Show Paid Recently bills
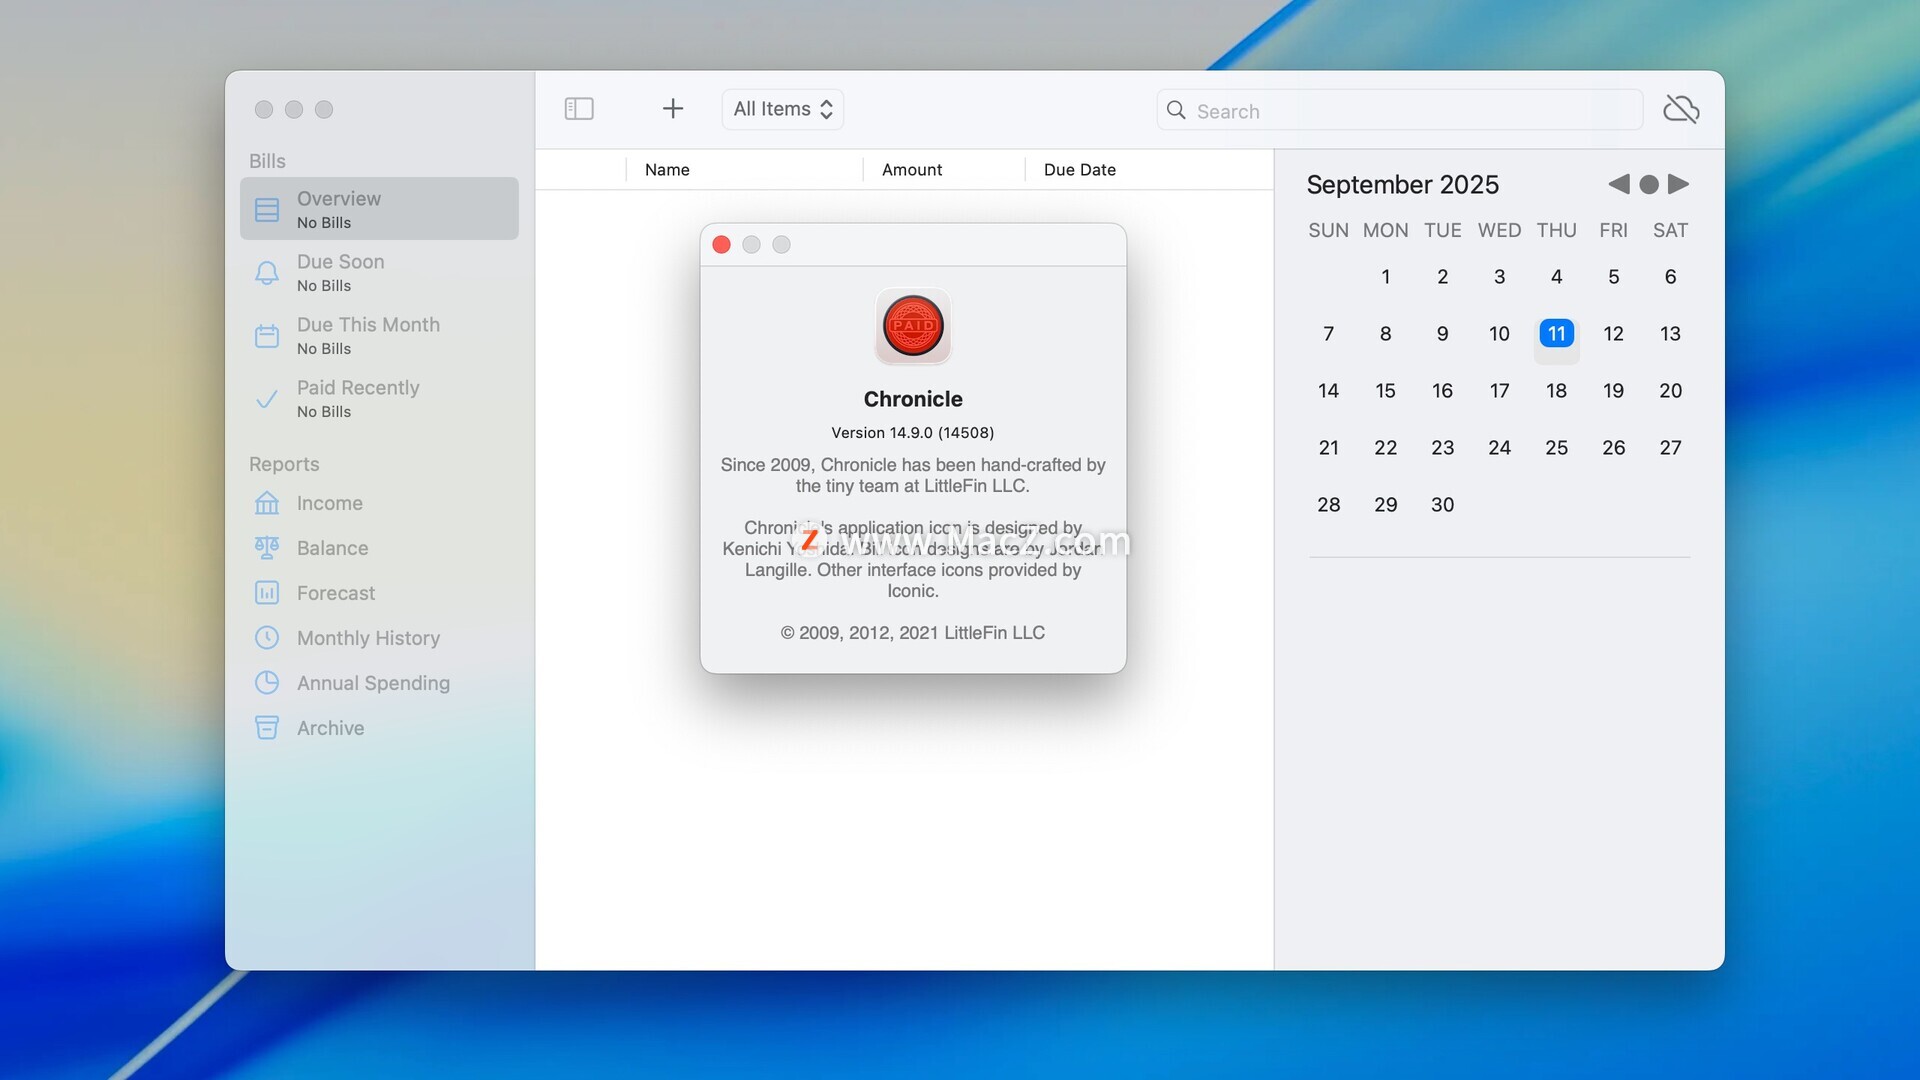The width and height of the screenshot is (1920, 1080). click(x=379, y=398)
